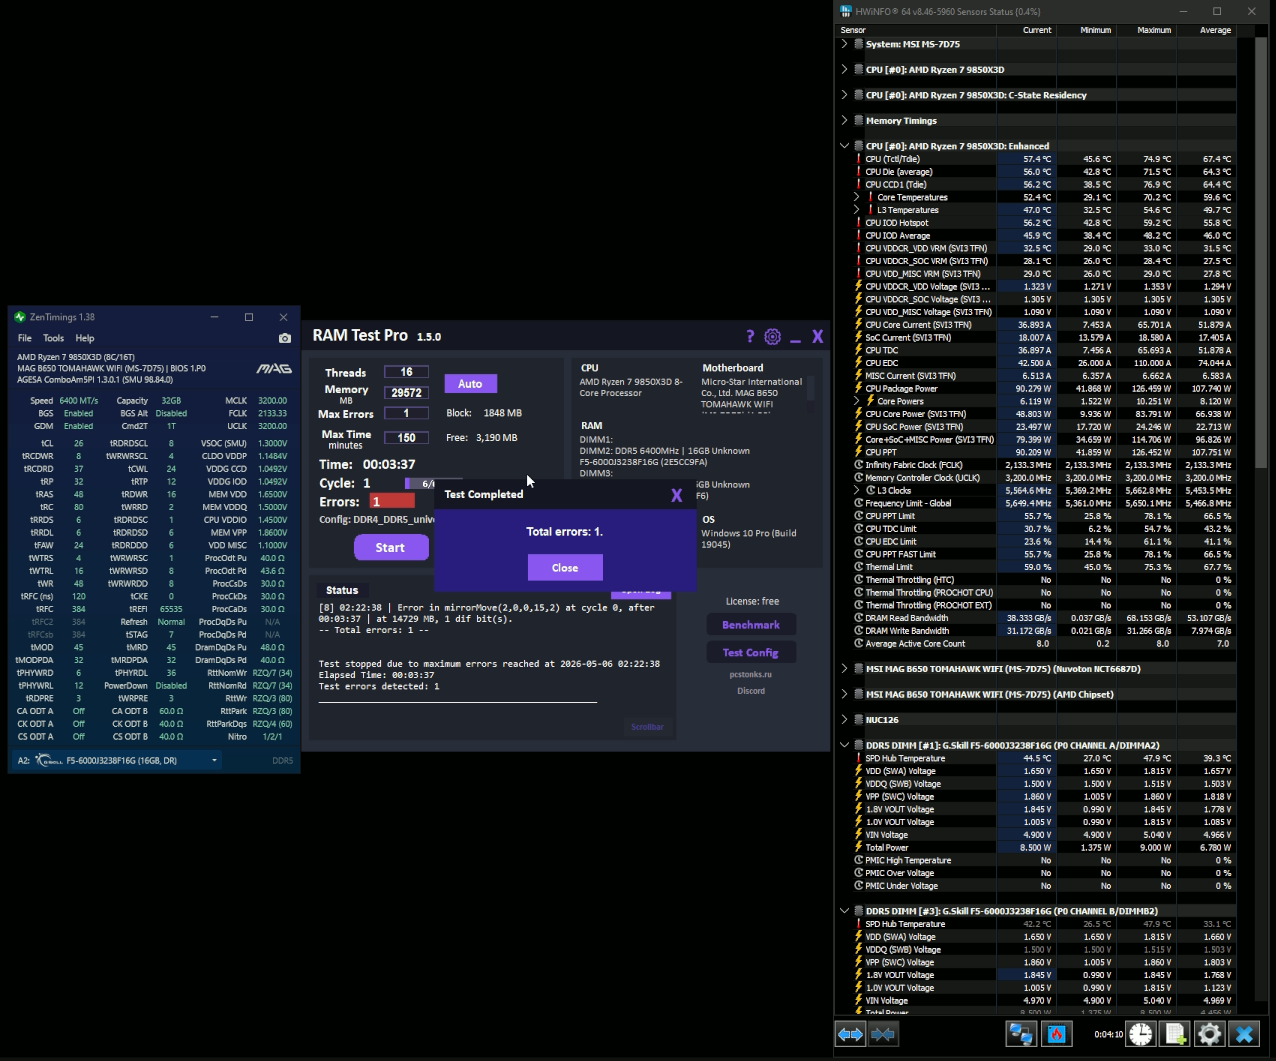Open Test Config in RAM Test Pro
The height and width of the screenshot is (1061, 1276).
750,652
